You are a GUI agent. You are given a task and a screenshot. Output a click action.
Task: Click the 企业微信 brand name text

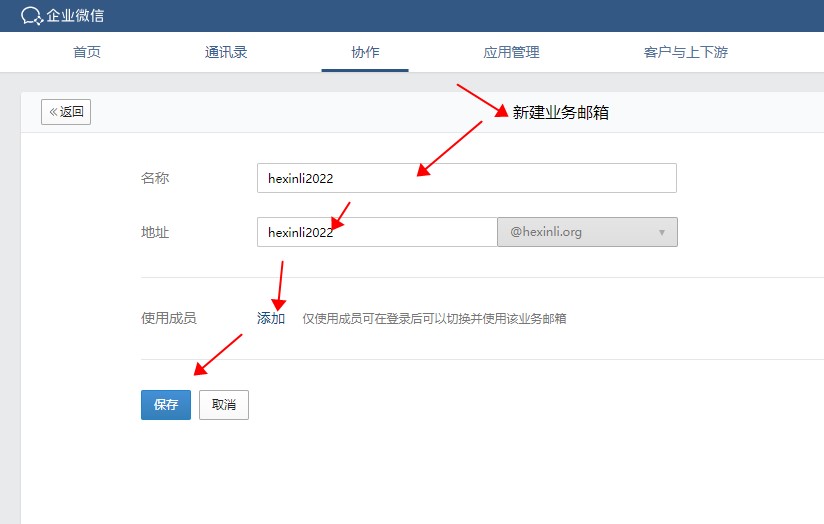point(75,16)
